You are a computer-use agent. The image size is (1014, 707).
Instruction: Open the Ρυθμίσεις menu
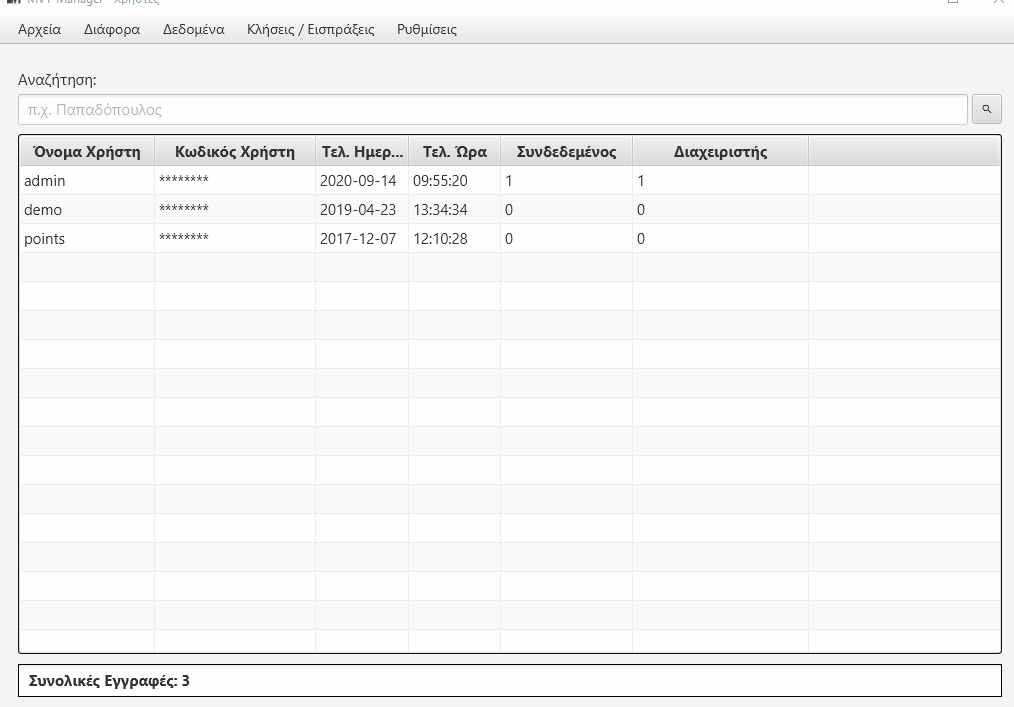coord(427,30)
